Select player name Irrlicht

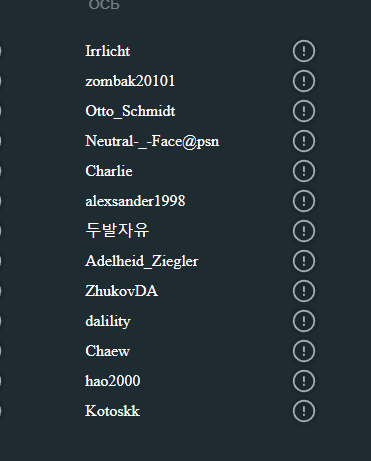(x=108, y=51)
